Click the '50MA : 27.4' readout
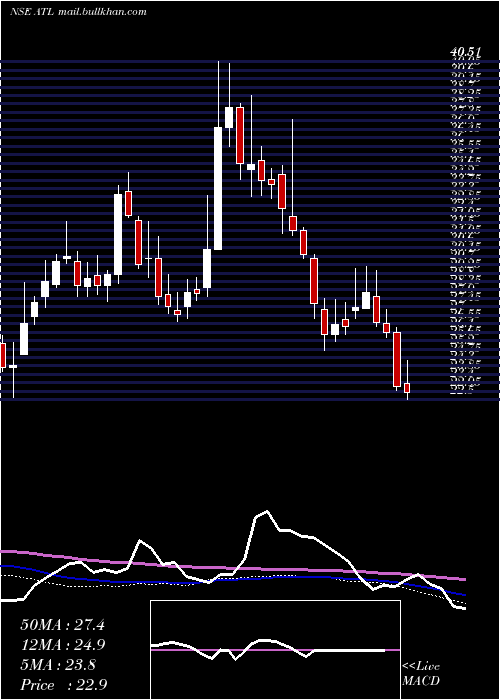500x700 pixels. point(62,625)
